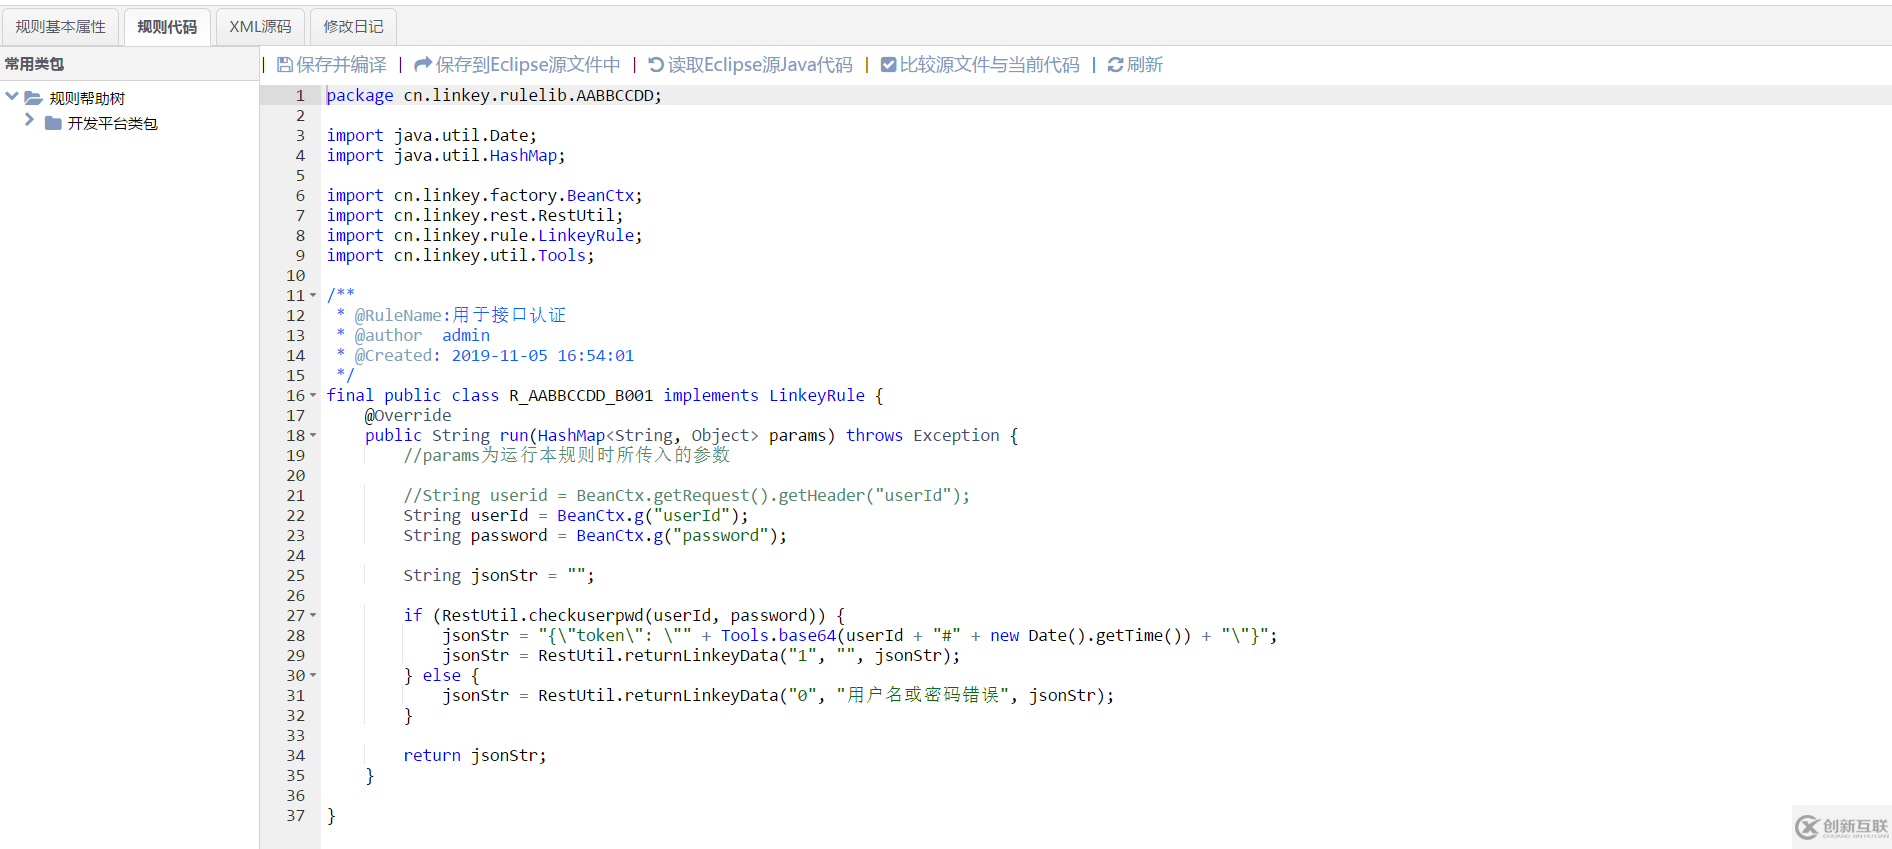Image resolution: width=1892 pixels, height=849 pixels.
Task: Fold the run method at line 18
Action: click(x=313, y=436)
